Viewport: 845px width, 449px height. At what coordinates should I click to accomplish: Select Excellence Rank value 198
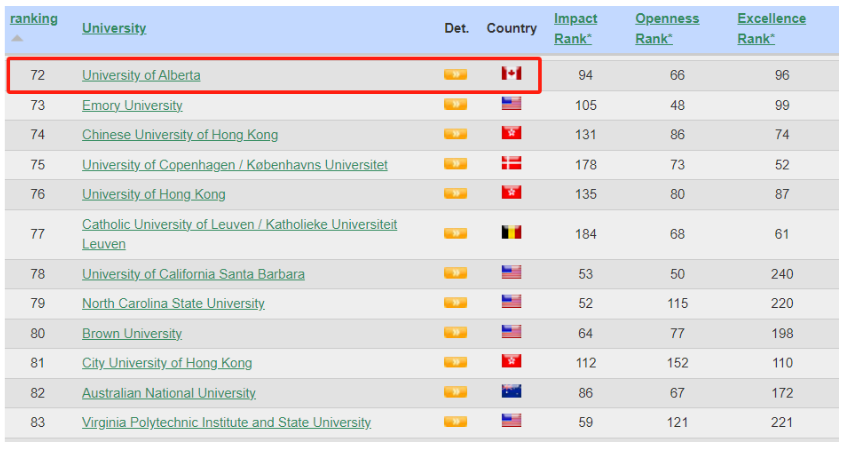(782, 334)
